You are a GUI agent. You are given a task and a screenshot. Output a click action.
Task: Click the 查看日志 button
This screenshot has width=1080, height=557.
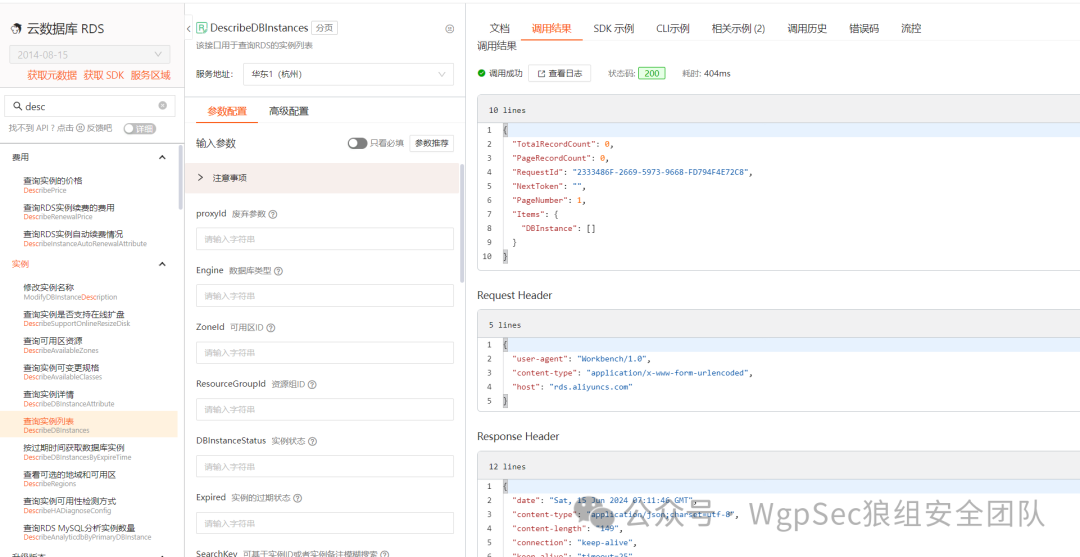tap(559, 73)
